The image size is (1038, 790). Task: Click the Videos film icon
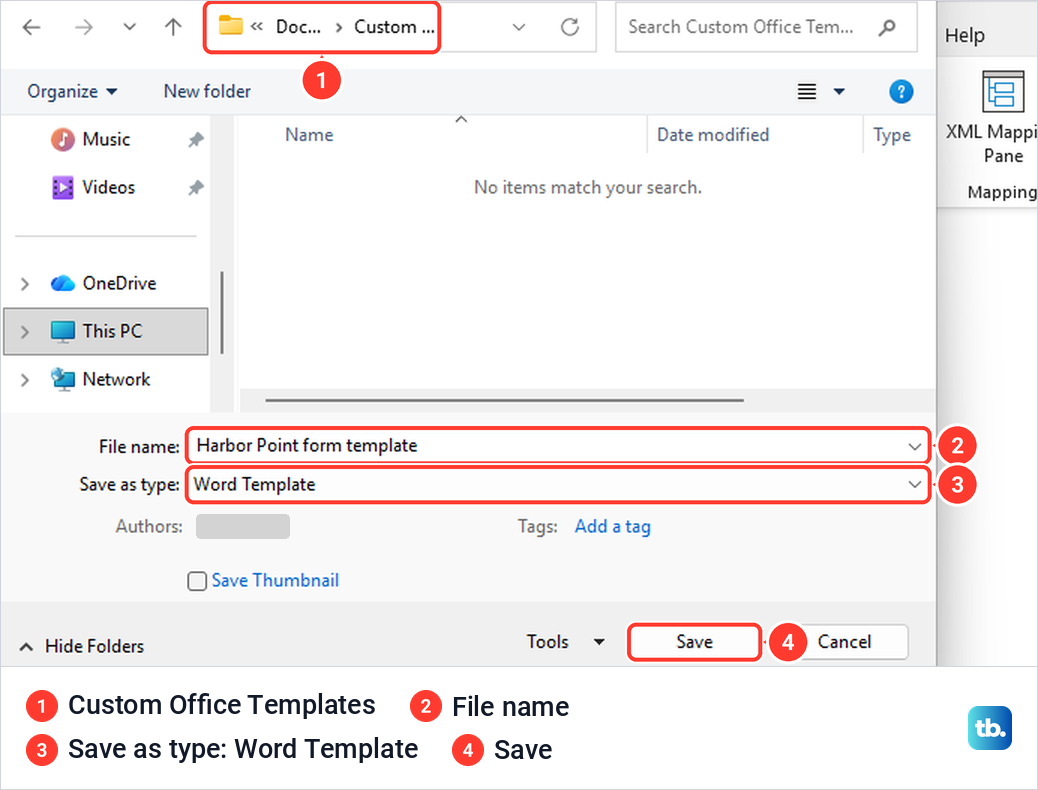[x=63, y=187]
